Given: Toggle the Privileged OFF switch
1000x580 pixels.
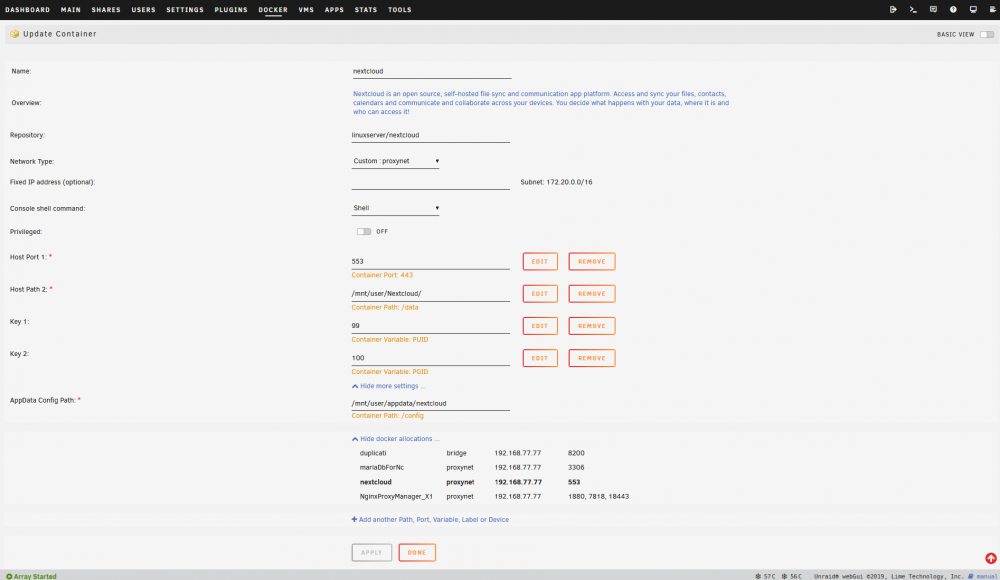Looking at the screenshot, I should pyautogui.click(x=364, y=232).
